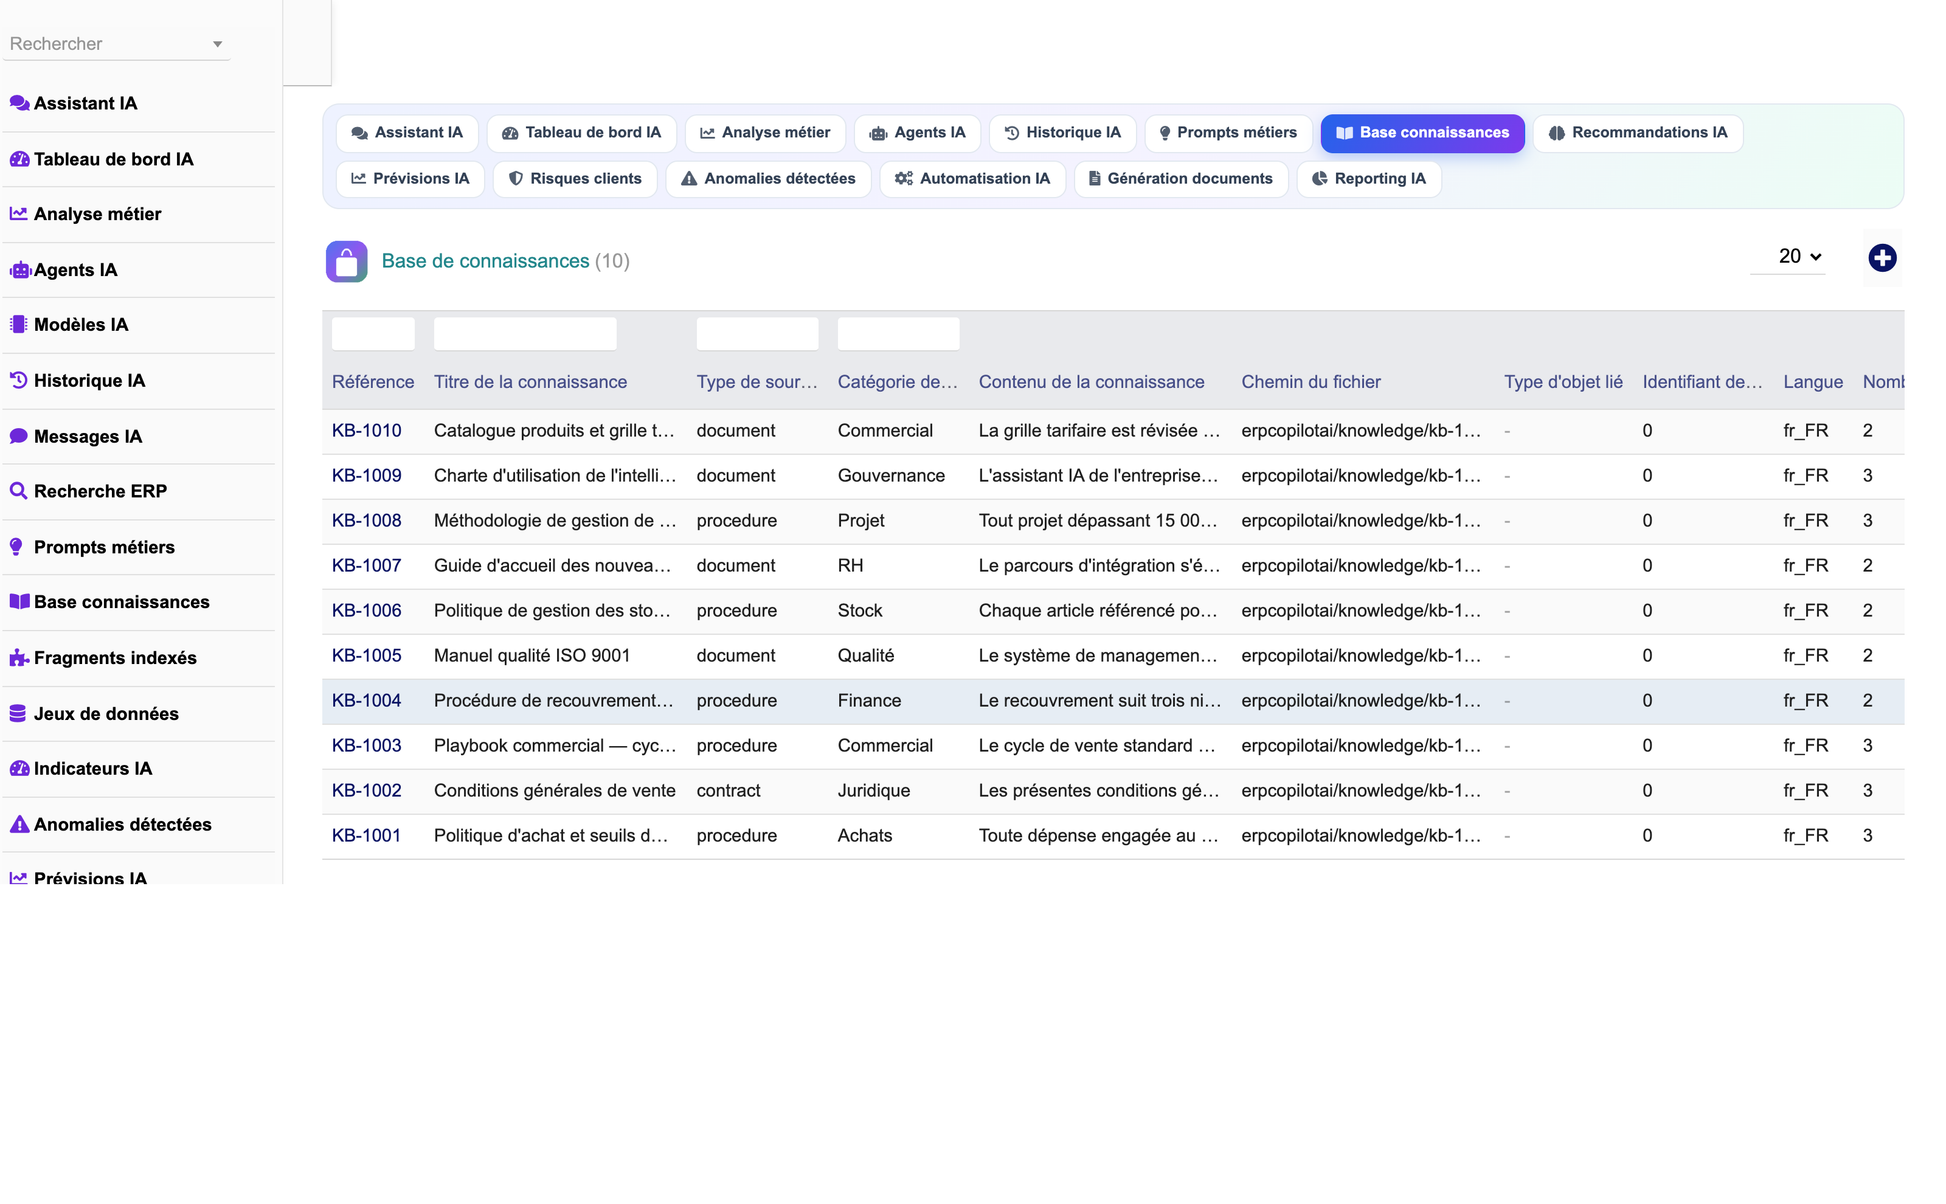1946x1204 pixels.
Task: Focus the Catégorie column filter field
Action: tap(898, 334)
